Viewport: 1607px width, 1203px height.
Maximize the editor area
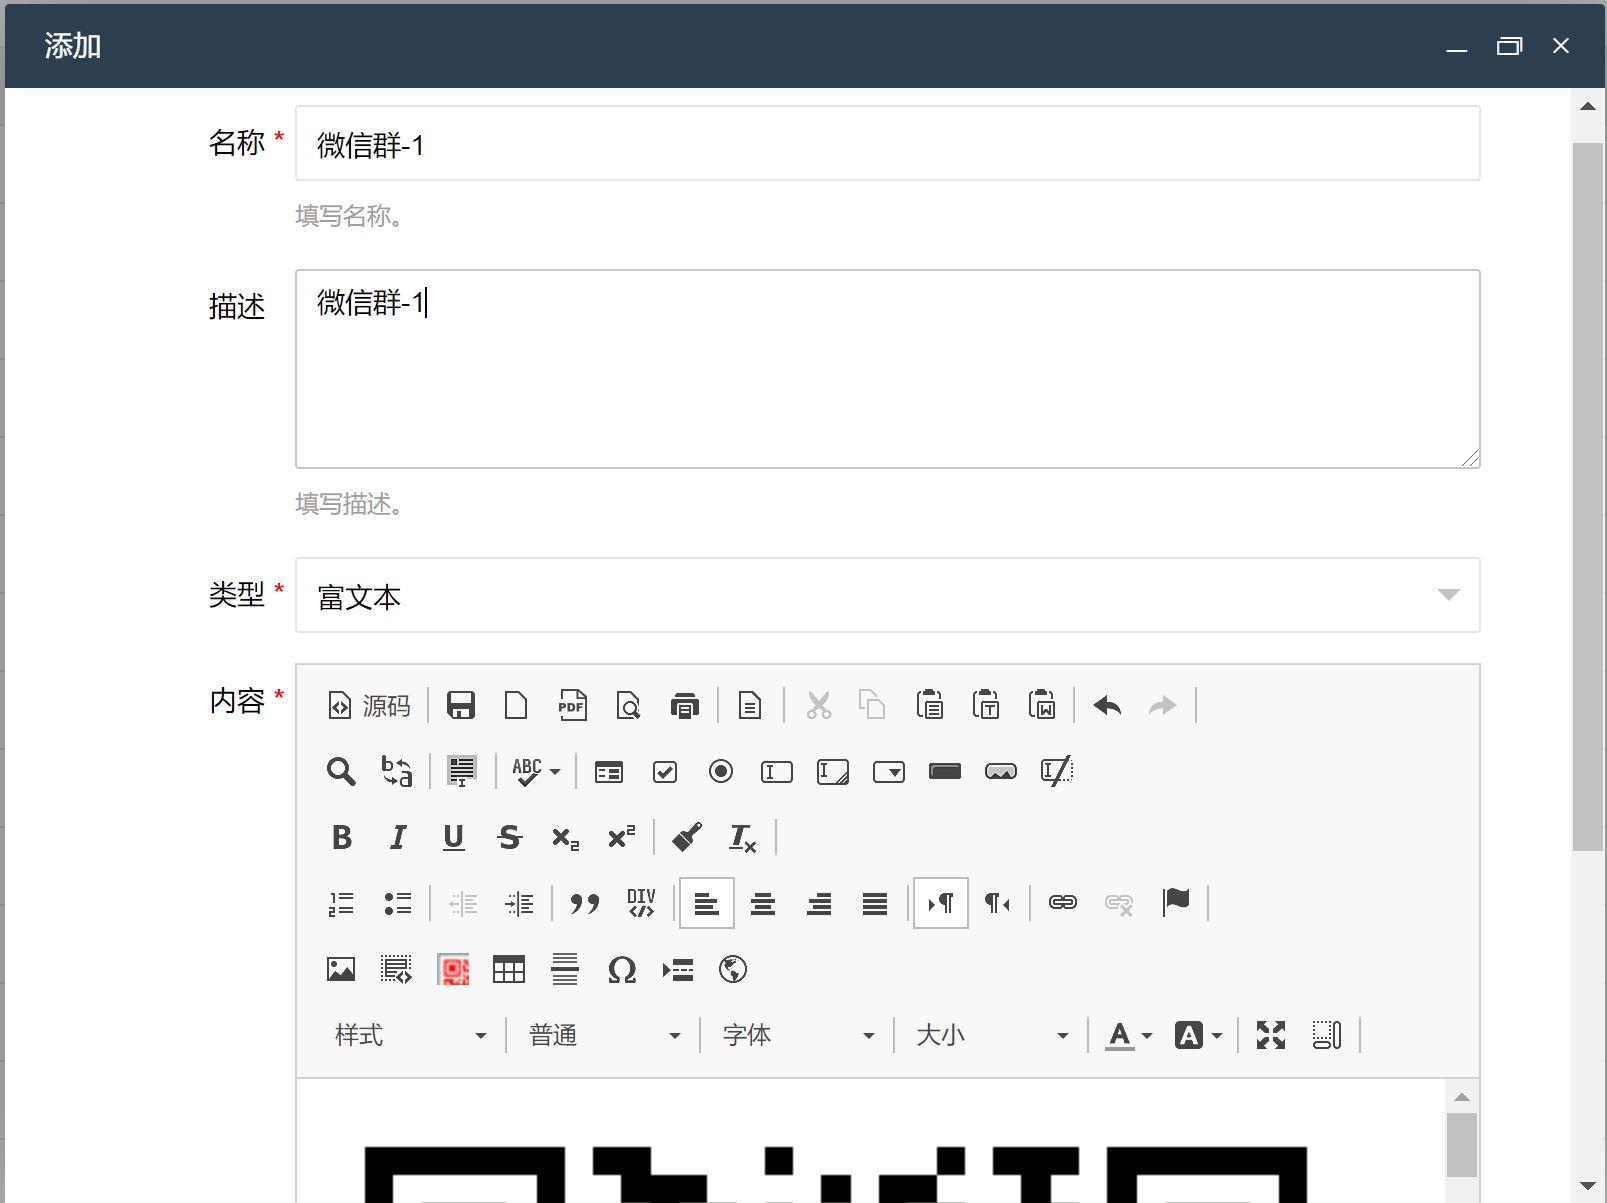pyautogui.click(x=1271, y=1035)
